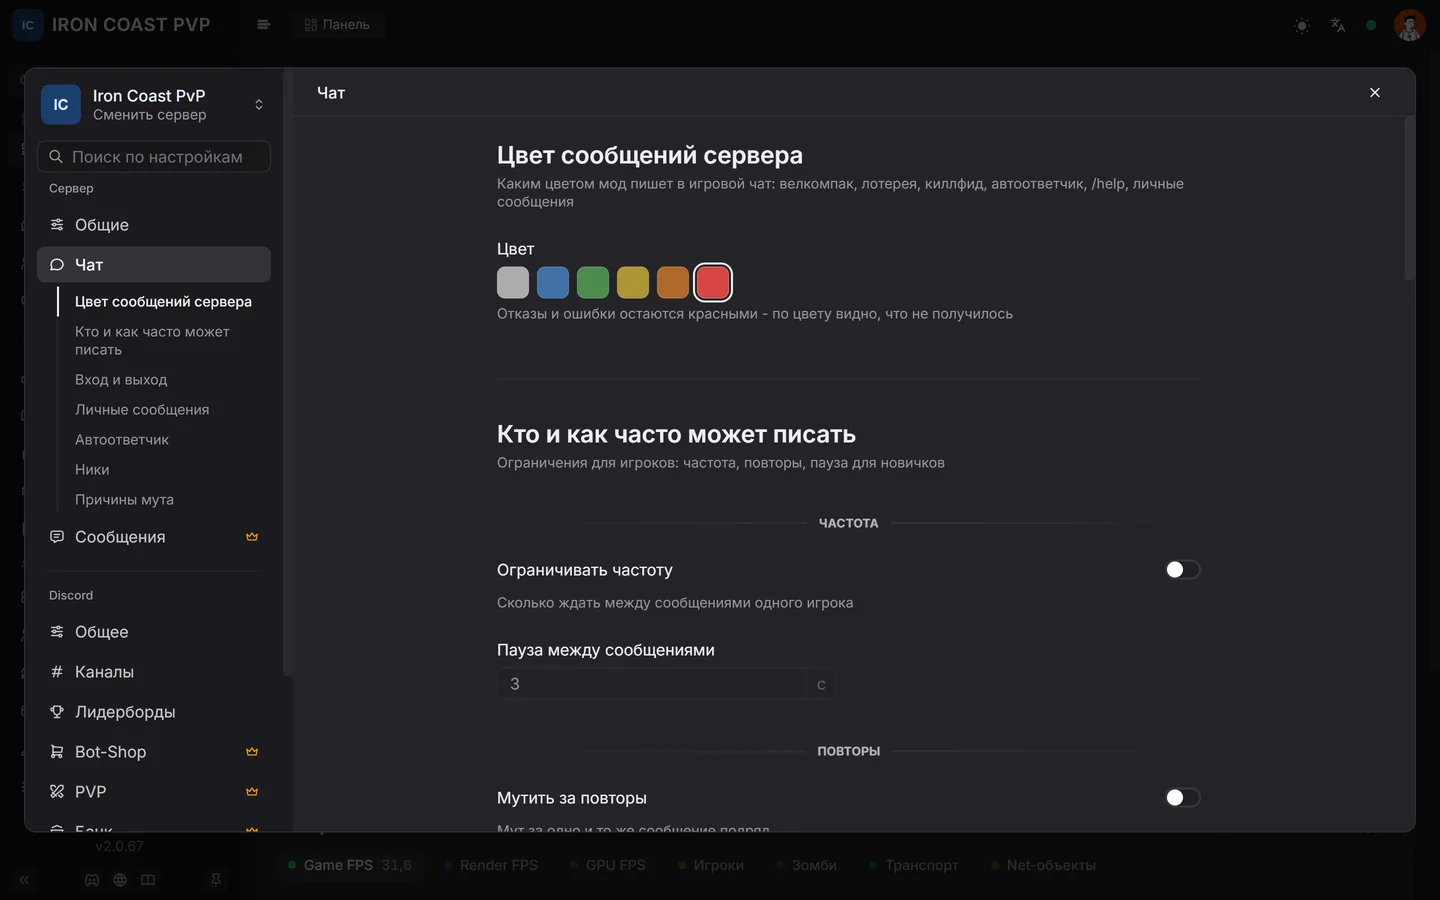Open the book documentation icon in bottom bar
1440x900 pixels.
click(148, 880)
